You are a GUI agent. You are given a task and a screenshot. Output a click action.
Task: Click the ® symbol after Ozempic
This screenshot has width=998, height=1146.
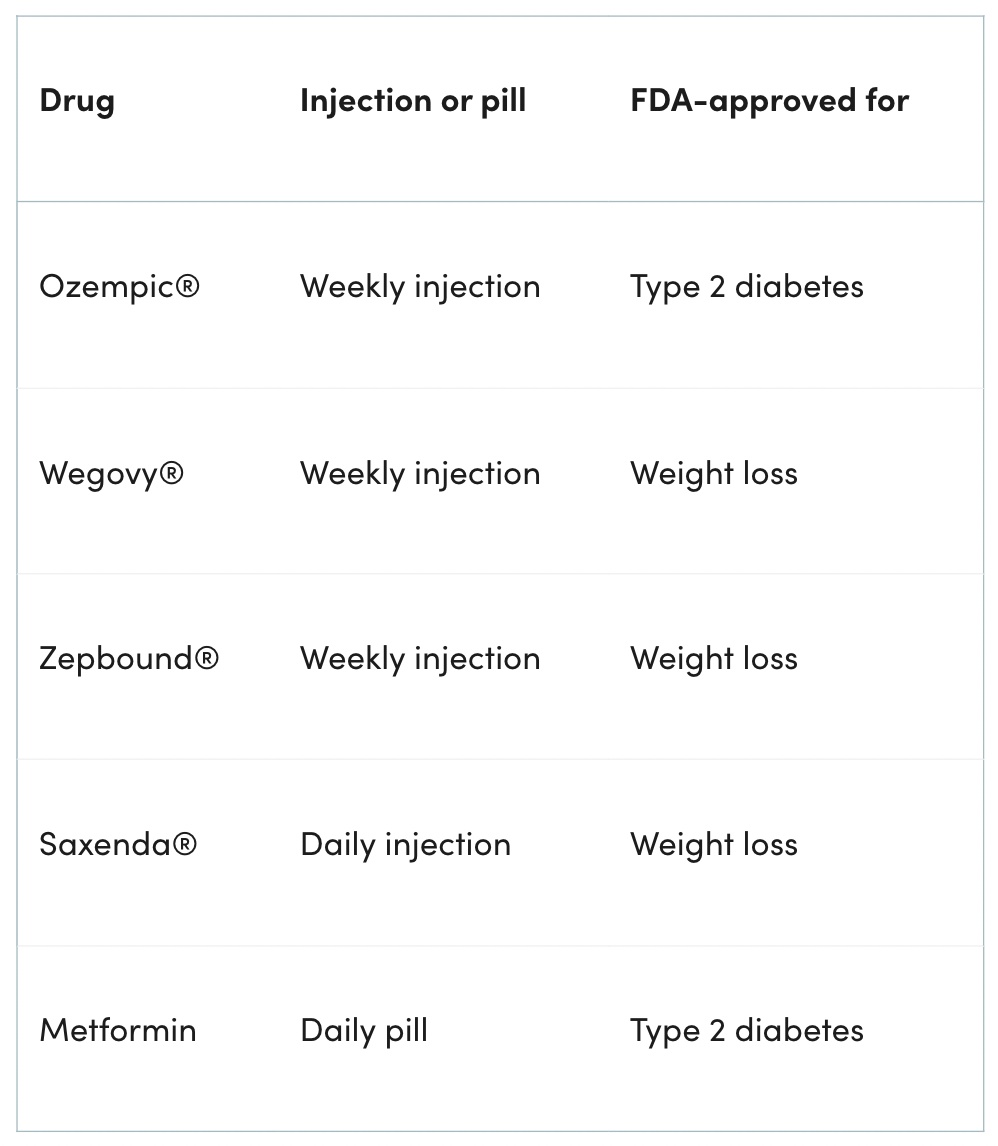pyautogui.click(x=188, y=287)
